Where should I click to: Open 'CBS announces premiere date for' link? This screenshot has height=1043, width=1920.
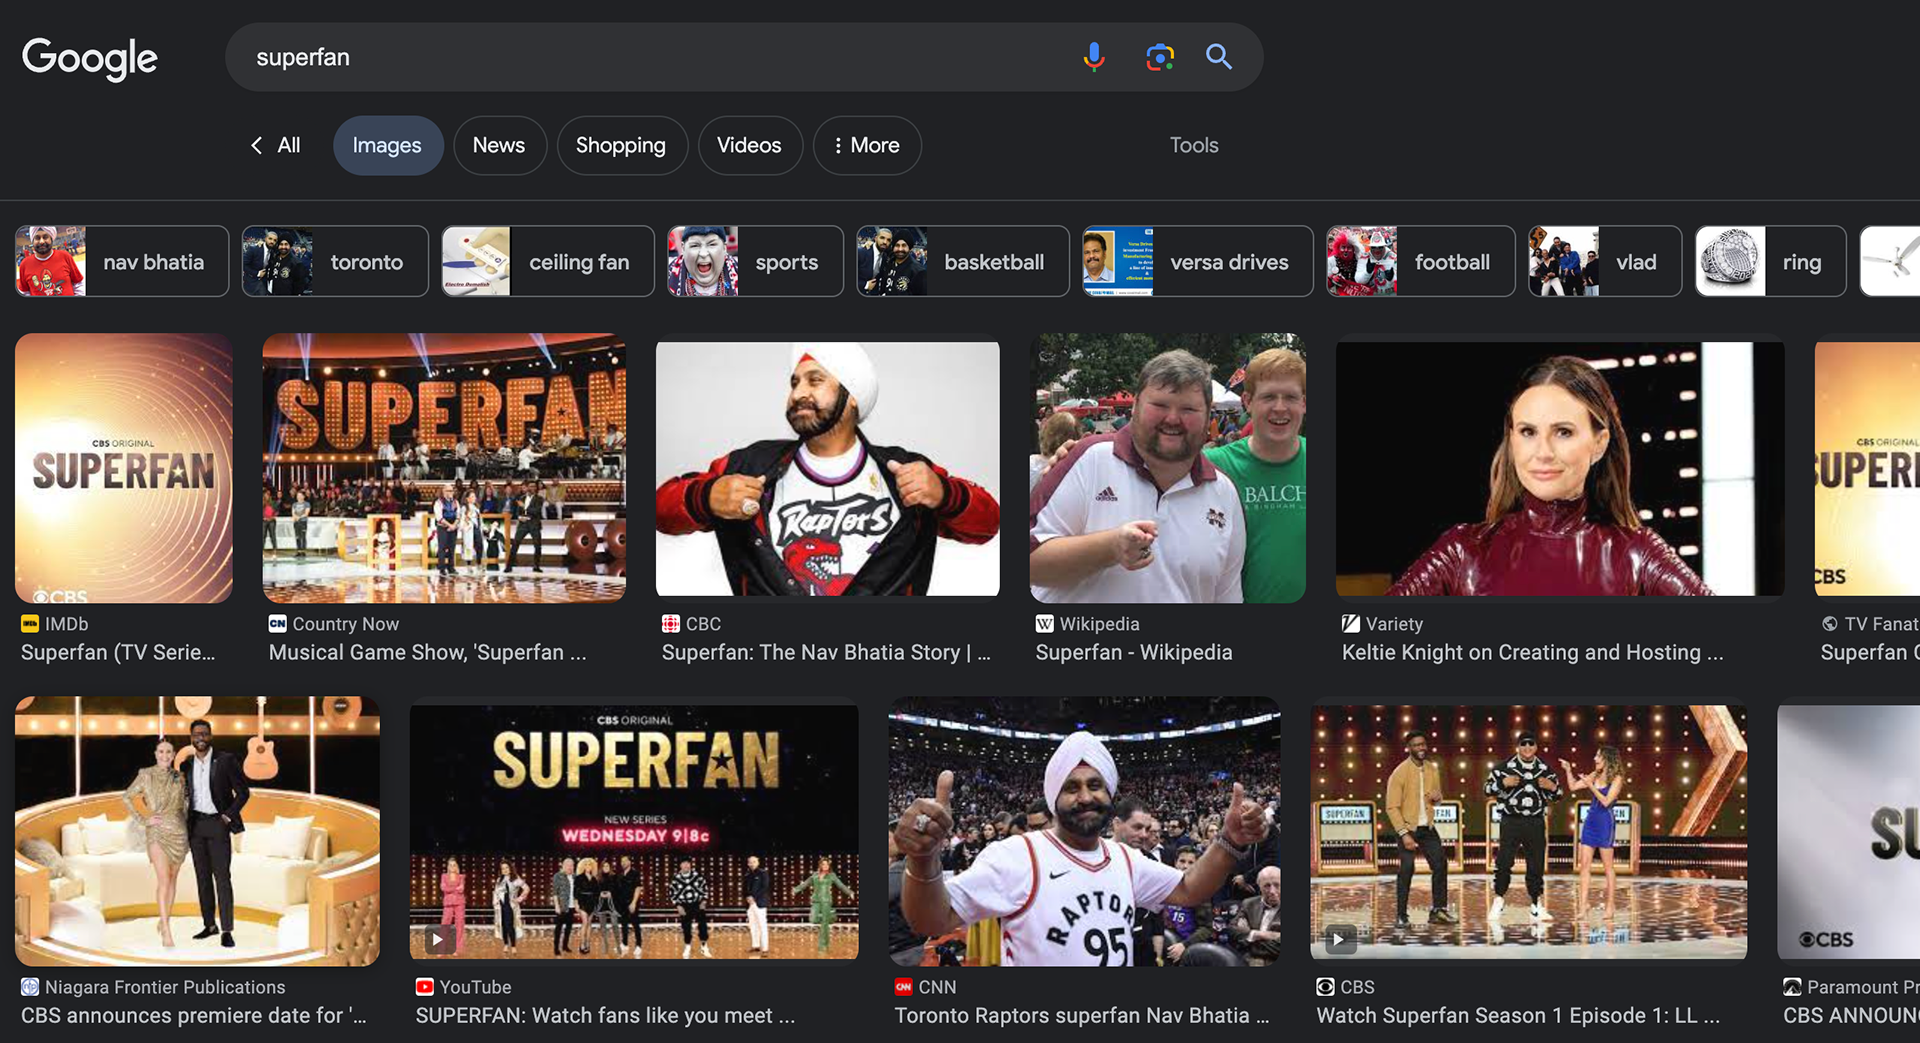click(194, 1016)
